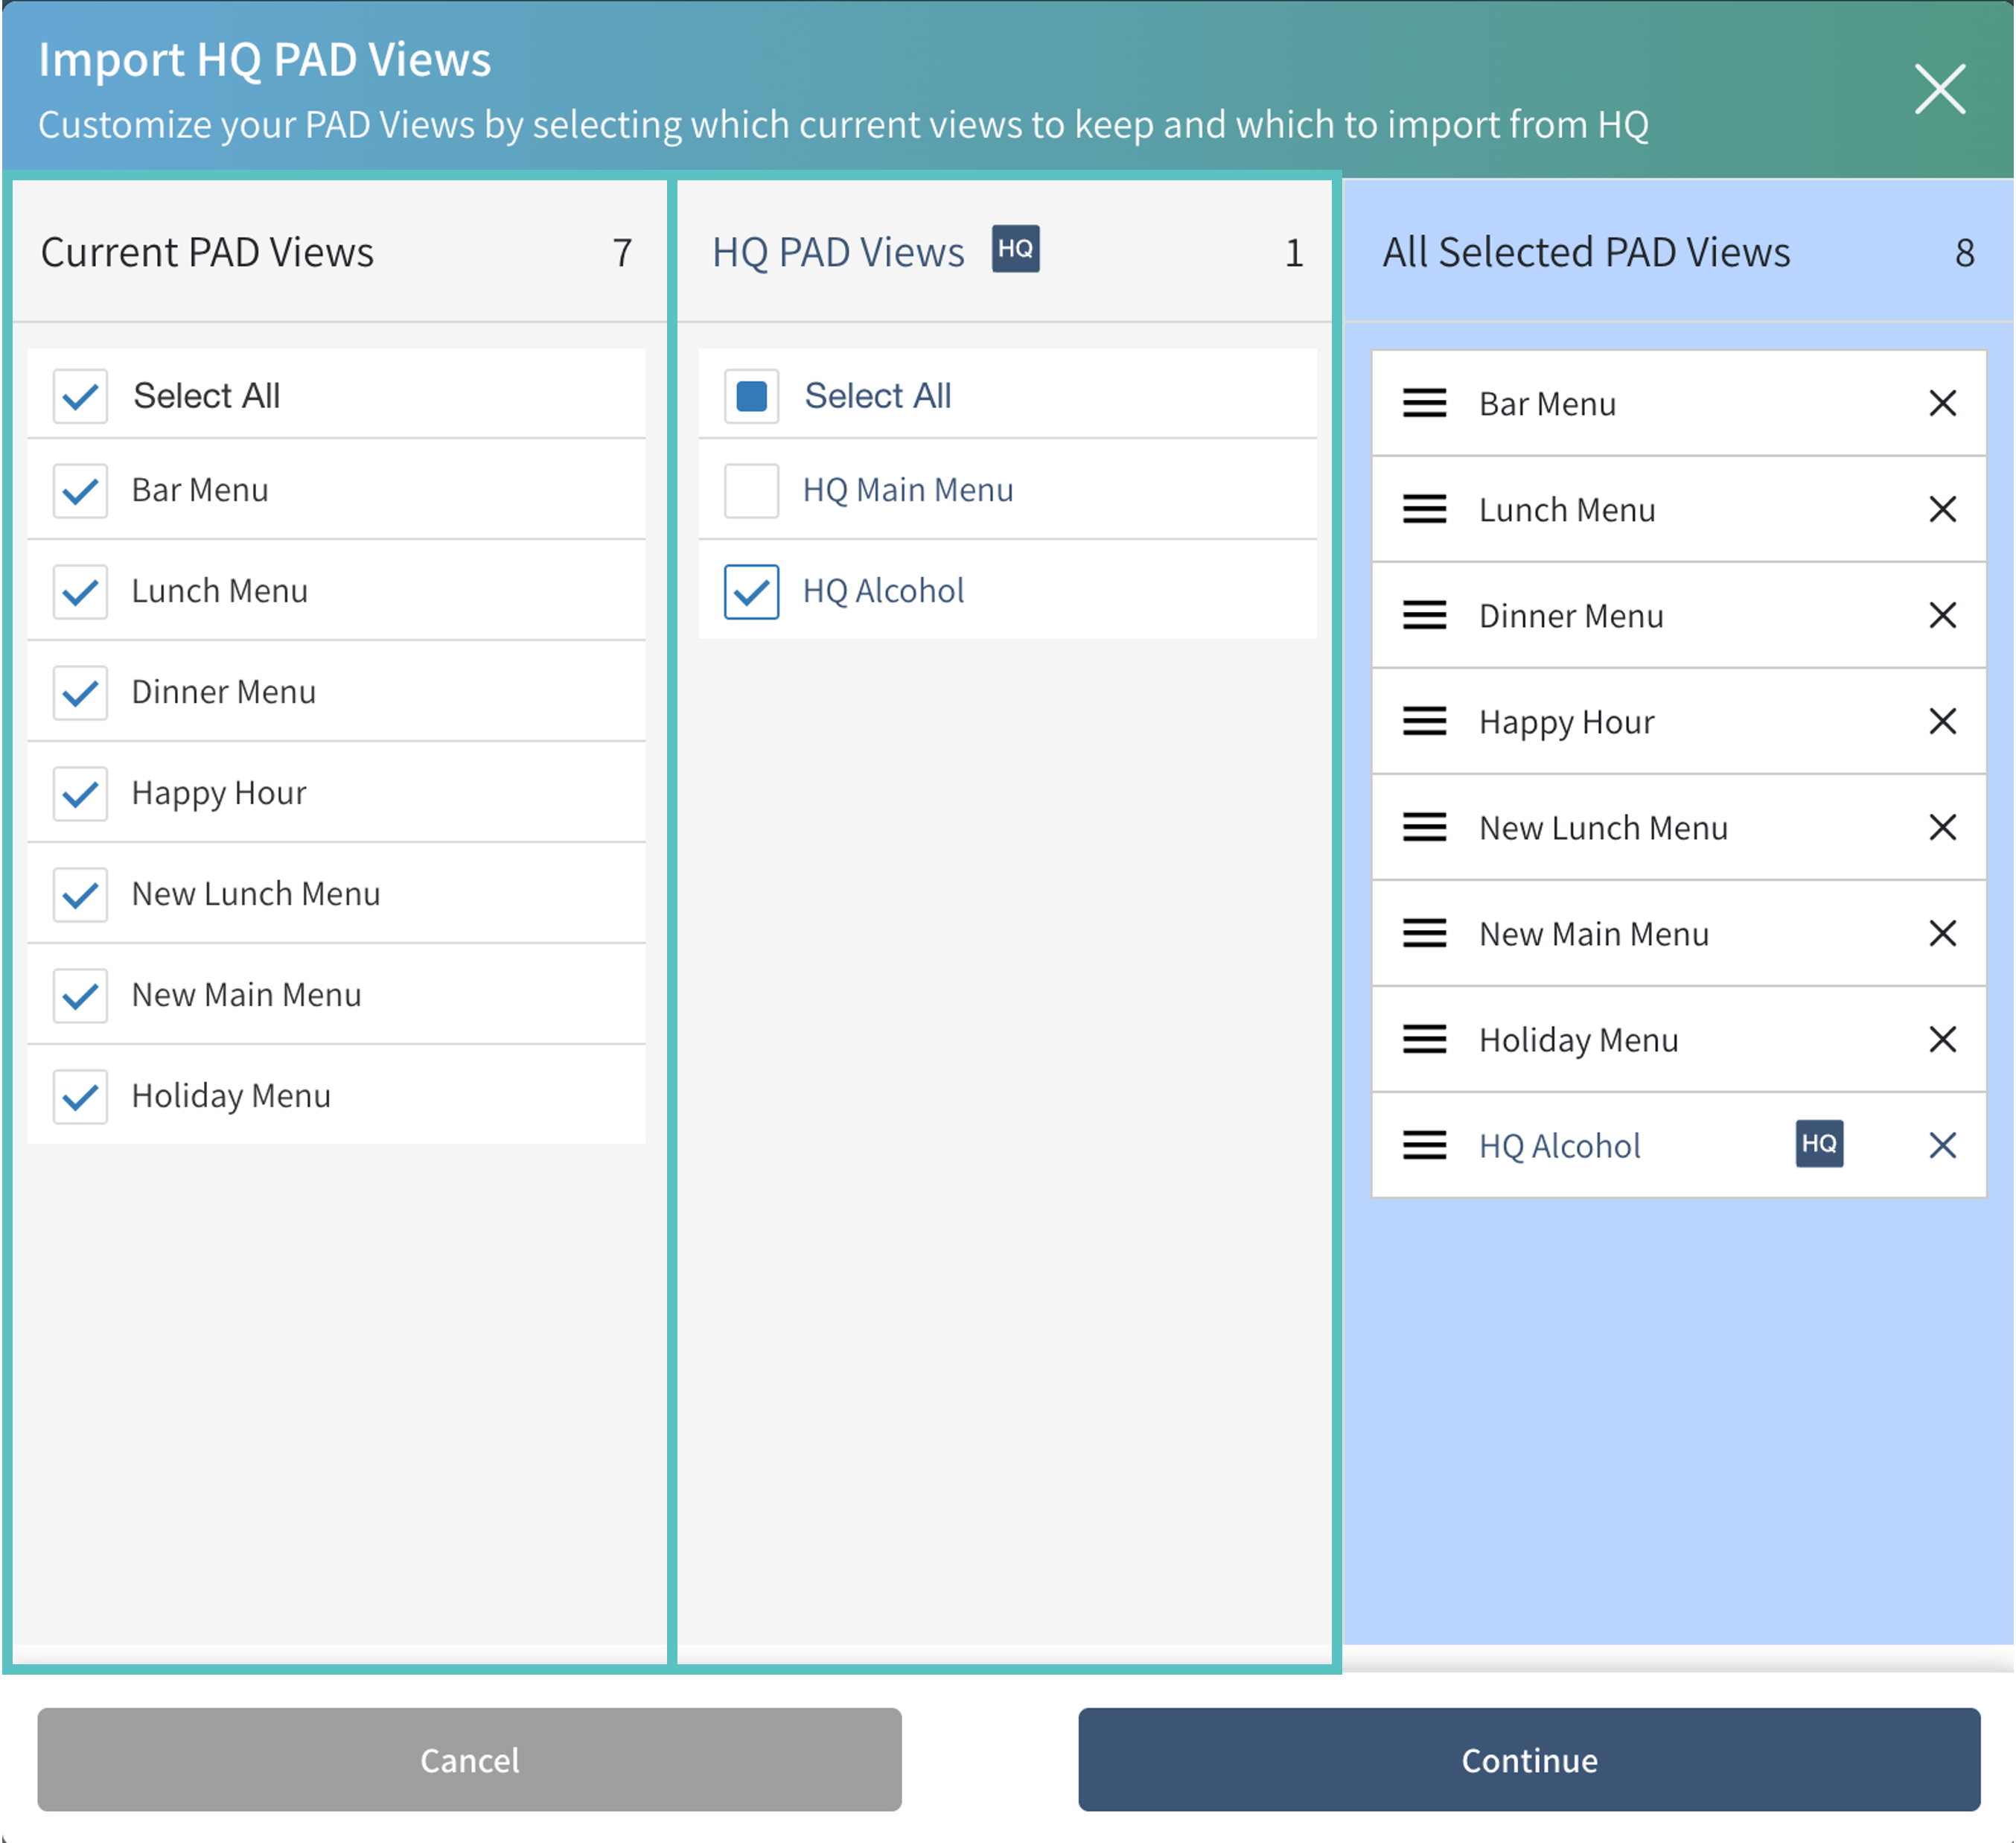Deselect the New Lunch Menu checkbox
This screenshot has height=1843, width=2016.
pos(80,895)
